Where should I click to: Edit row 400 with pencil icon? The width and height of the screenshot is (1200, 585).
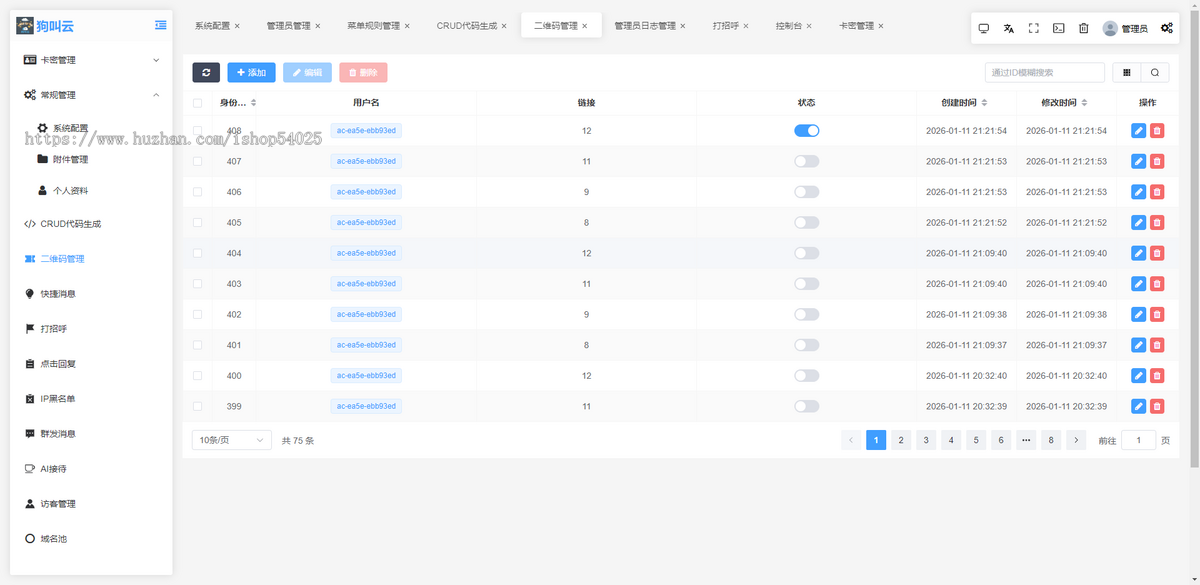(x=1138, y=376)
